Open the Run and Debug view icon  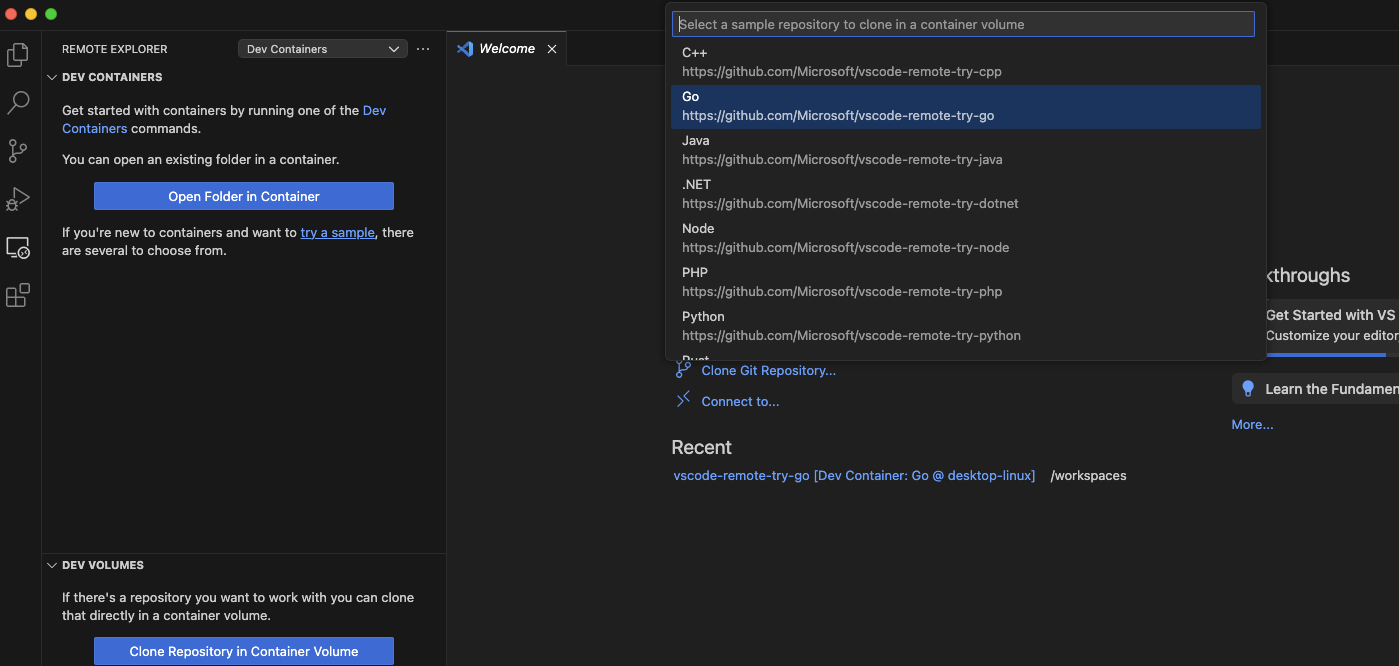(18, 199)
